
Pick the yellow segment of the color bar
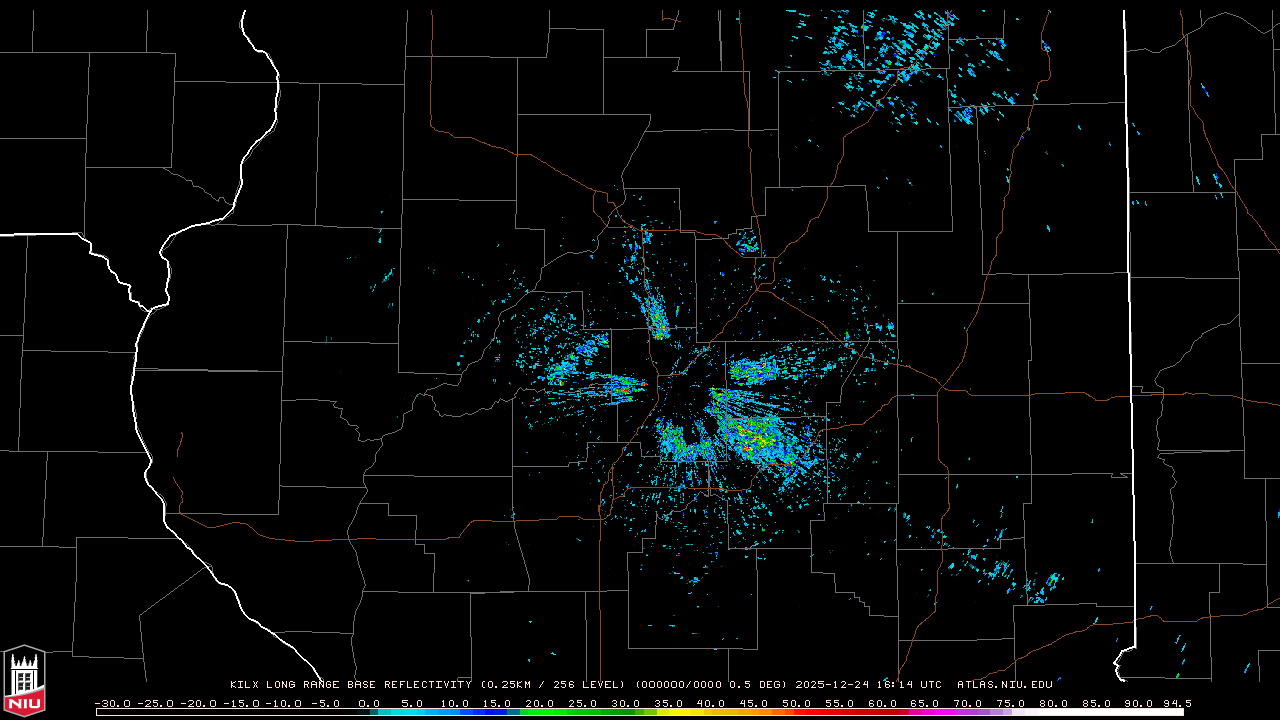tap(690, 712)
